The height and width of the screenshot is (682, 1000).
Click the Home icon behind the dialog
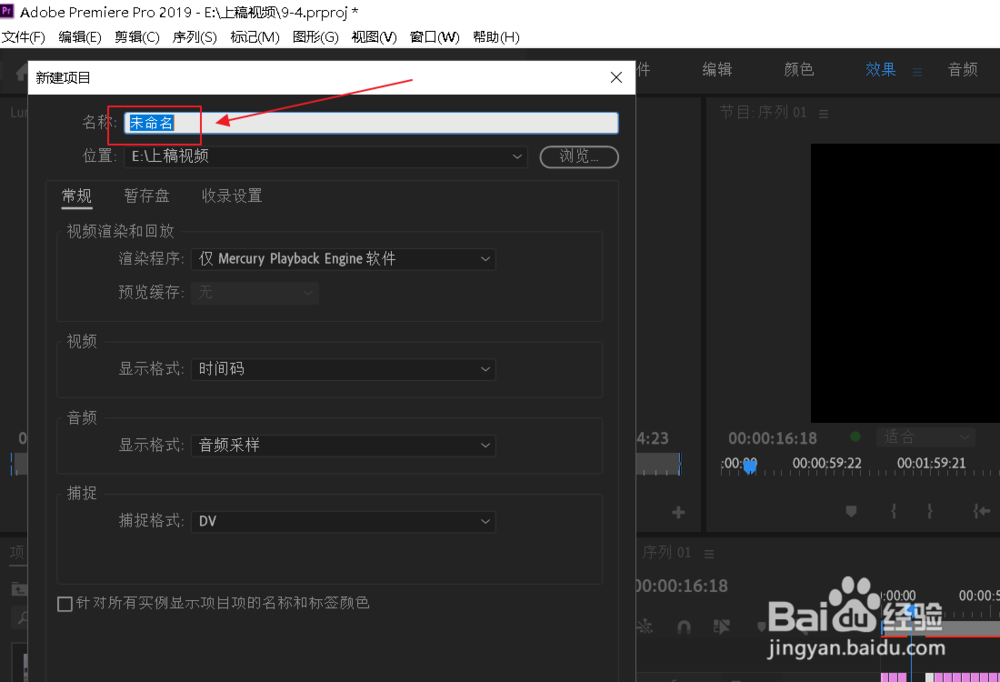pyautogui.click(x=22, y=71)
